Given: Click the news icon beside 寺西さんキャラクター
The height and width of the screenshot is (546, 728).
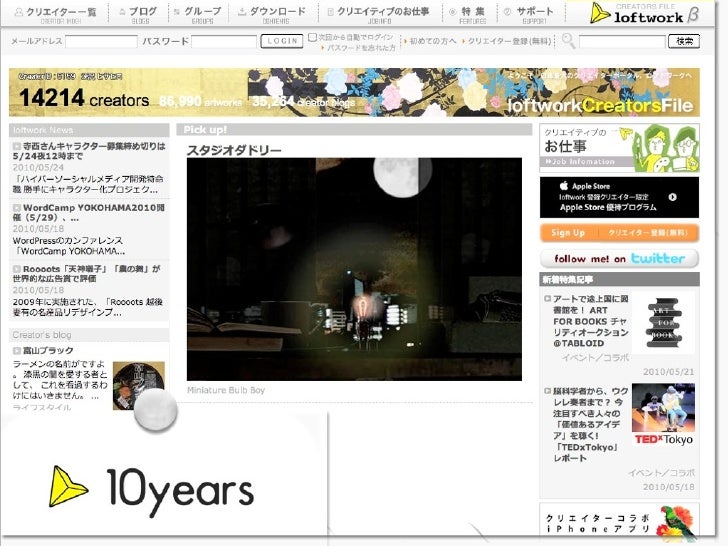Looking at the screenshot, I should 17,146.
